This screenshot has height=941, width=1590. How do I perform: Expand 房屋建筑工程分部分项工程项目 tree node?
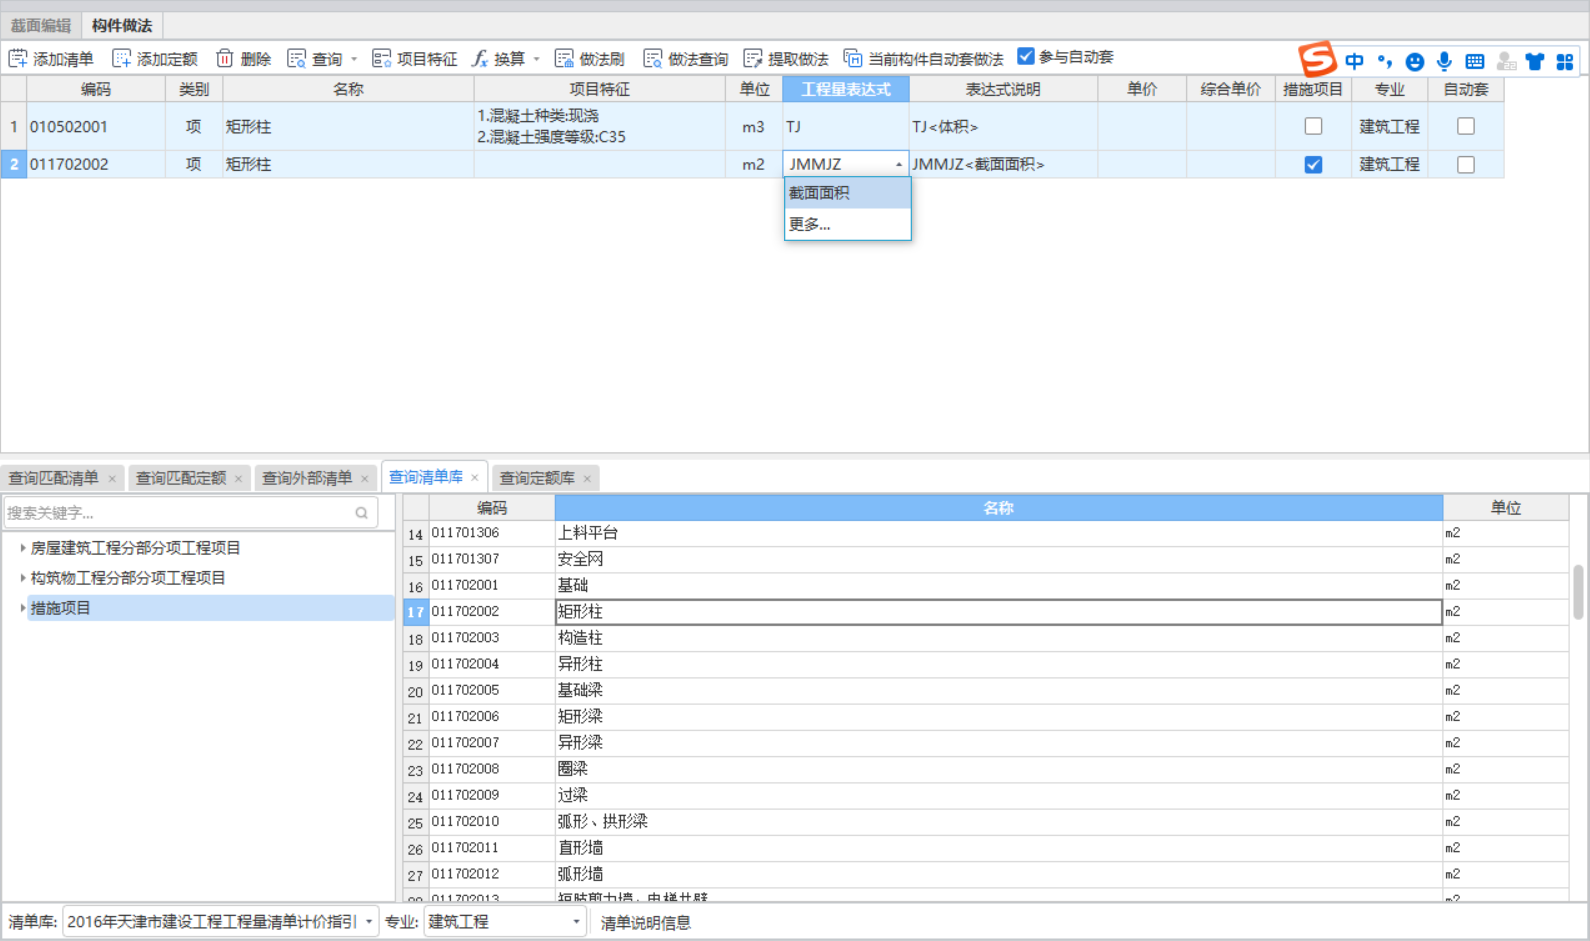pos(23,548)
